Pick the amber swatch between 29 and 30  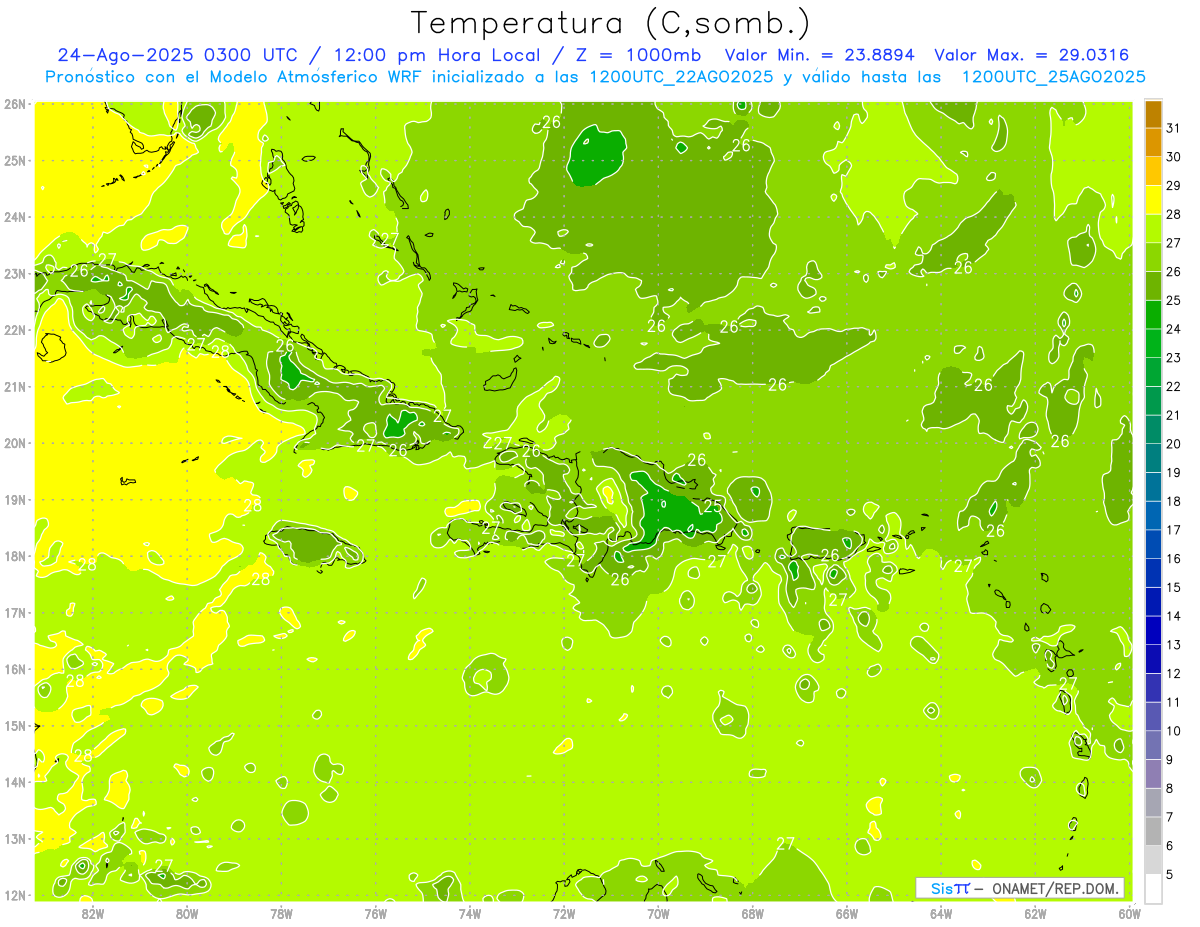(1153, 171)
